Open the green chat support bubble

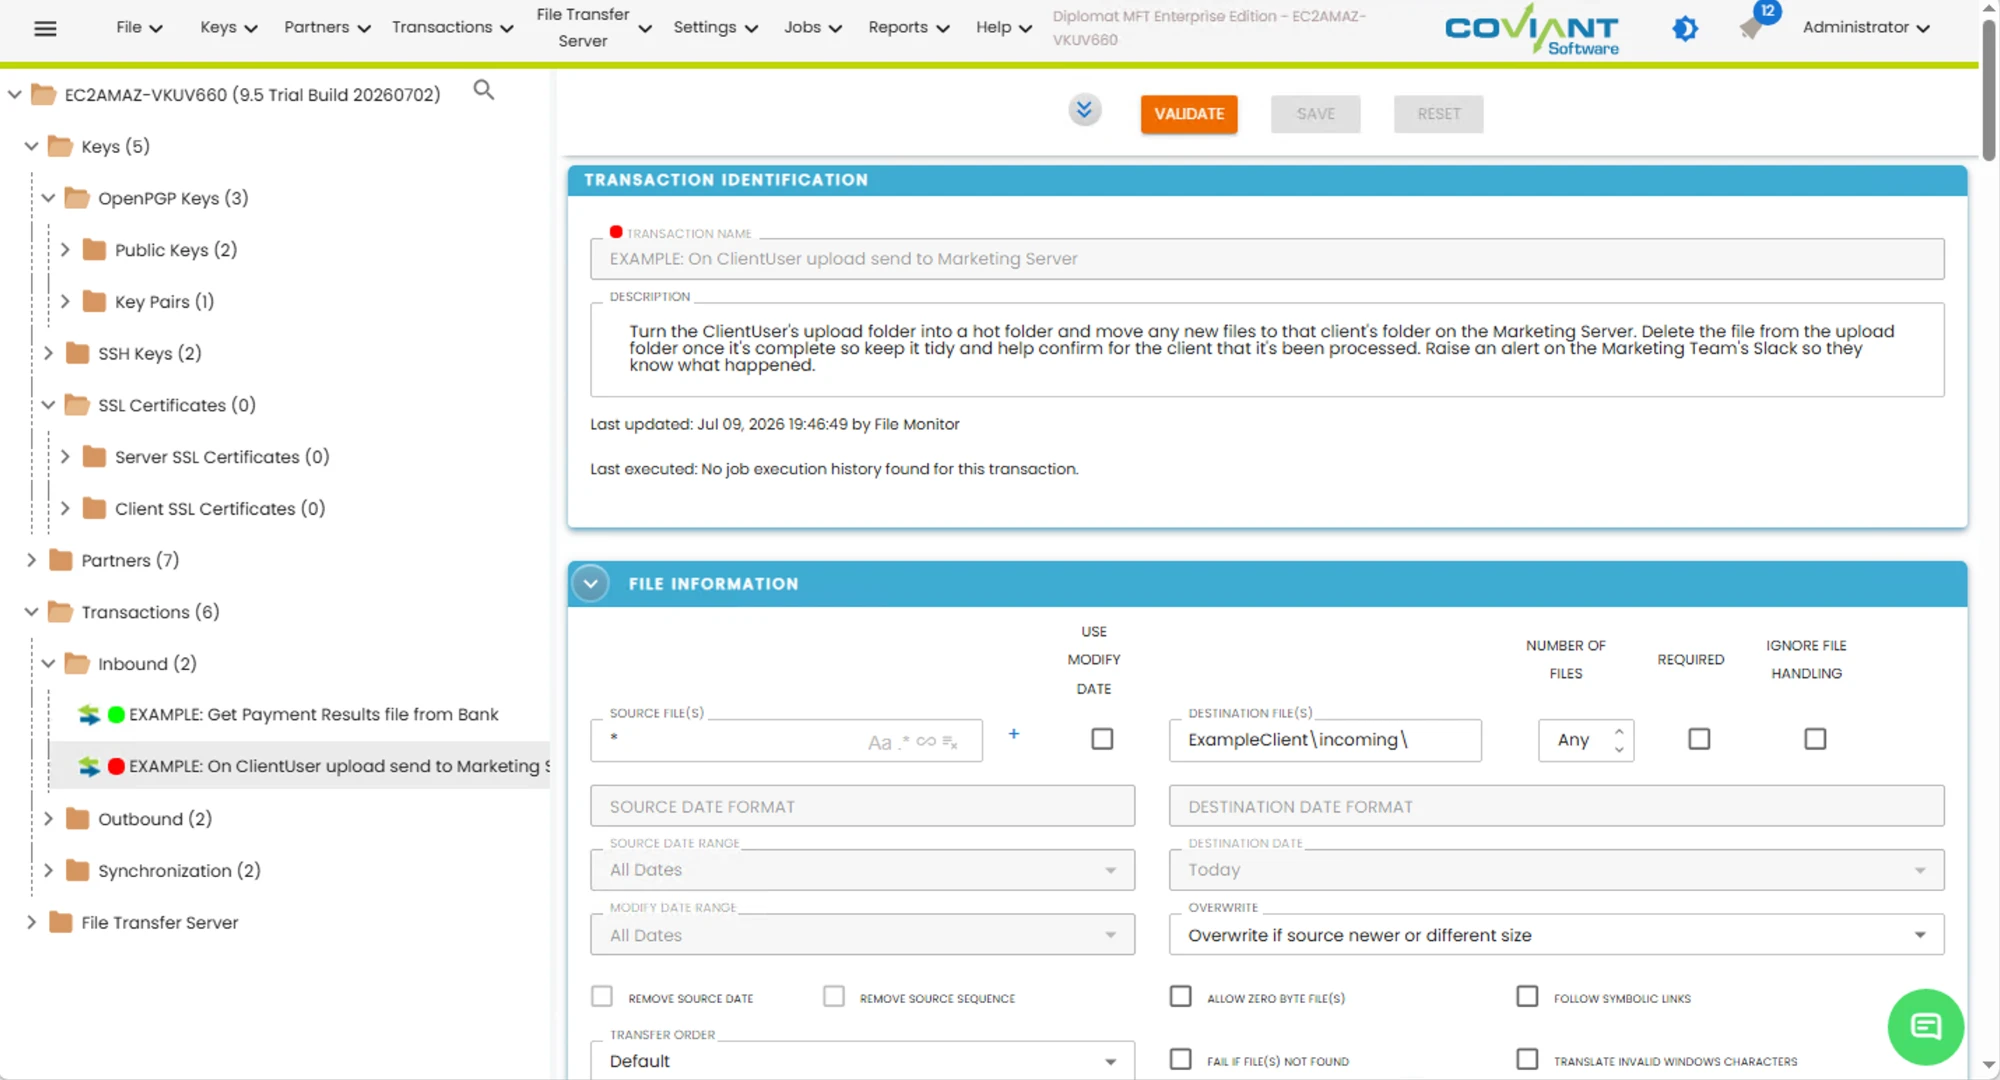click(1925, 1026)
